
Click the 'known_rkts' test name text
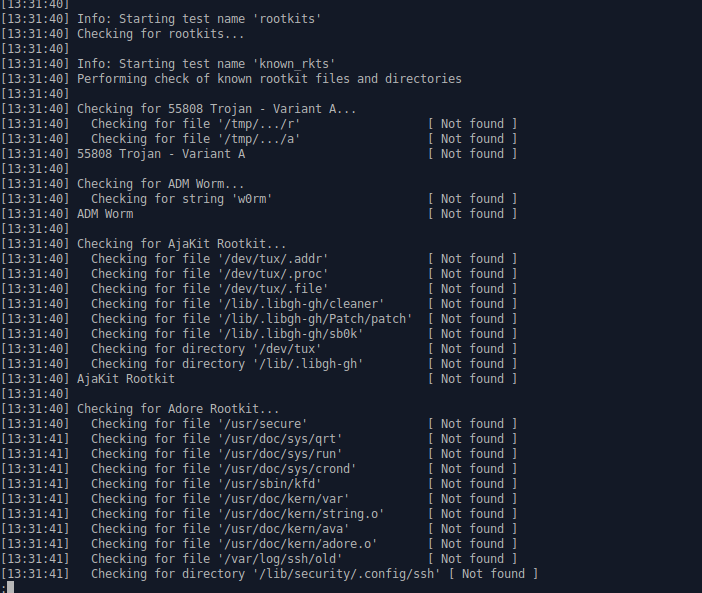tap(297, 64)
